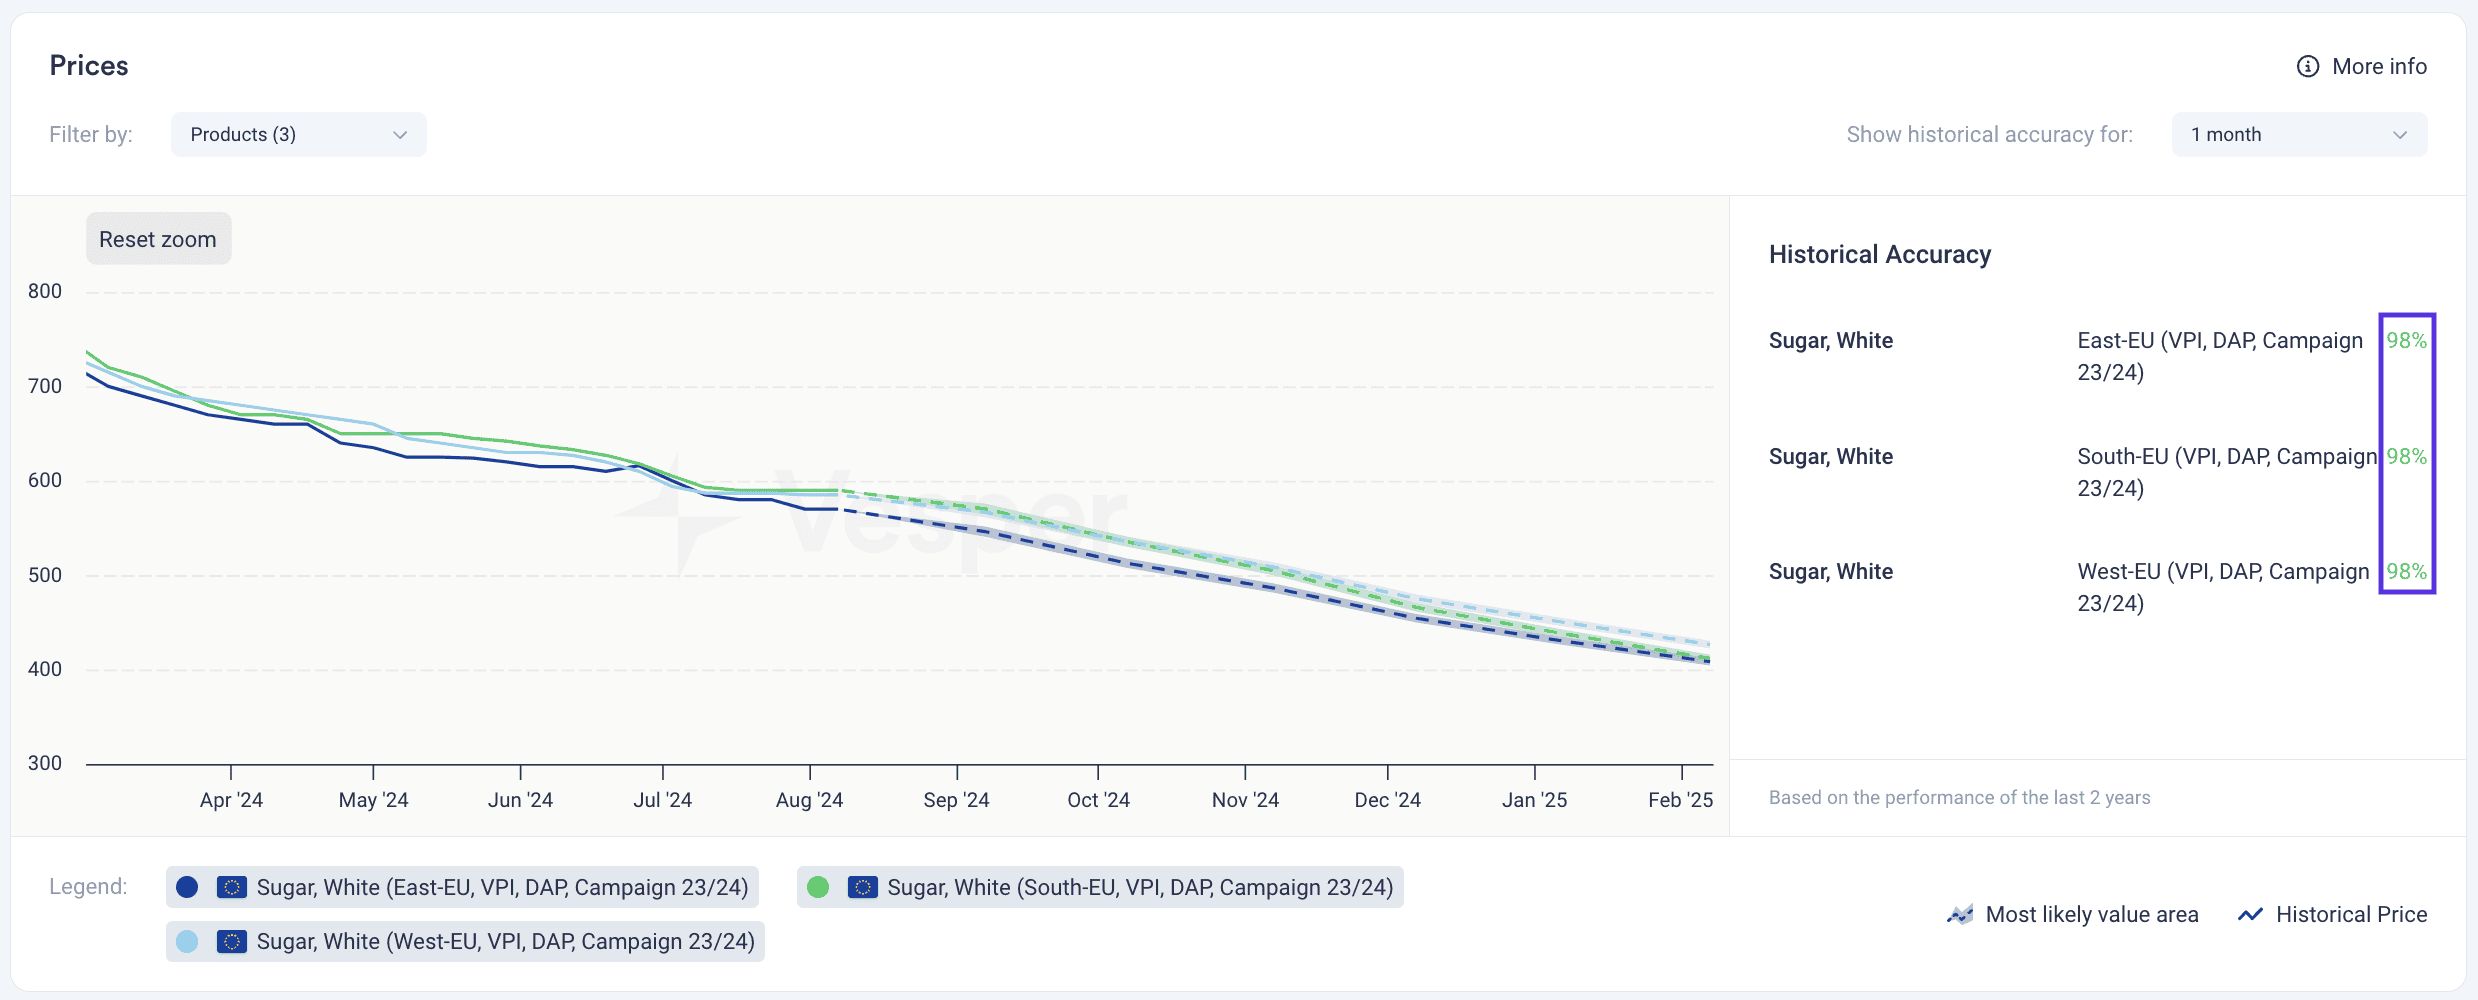Click the West-EU 98% accuracy value
Screen dimensions: 2478x1000
(2407, 571)
